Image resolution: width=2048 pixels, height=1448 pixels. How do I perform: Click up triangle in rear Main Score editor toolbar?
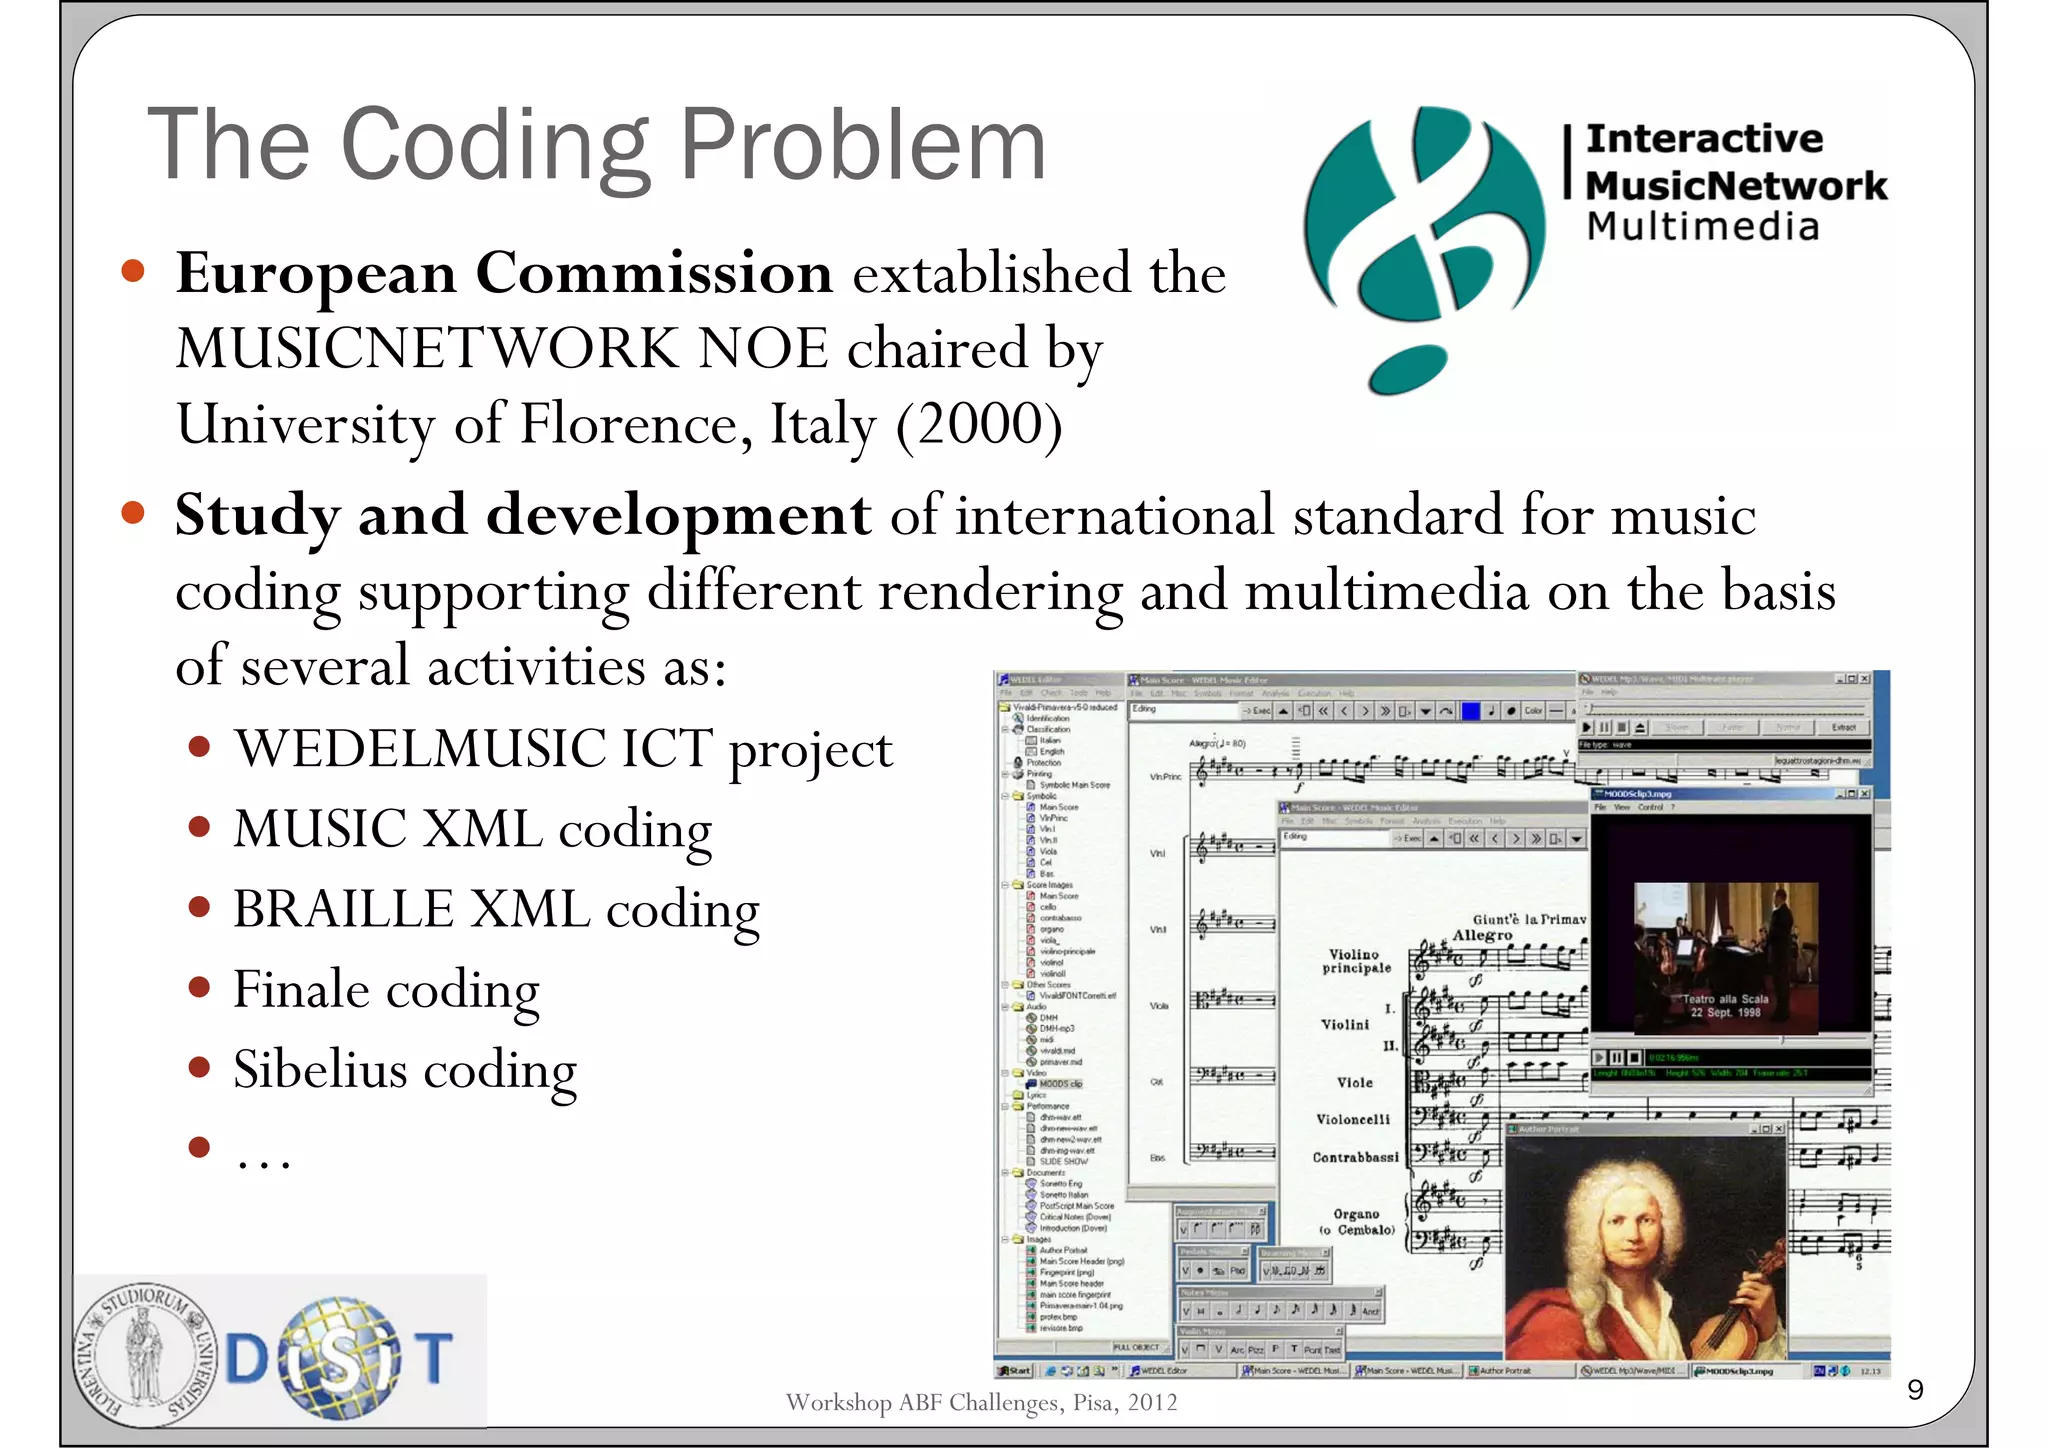pos(1283,711)
